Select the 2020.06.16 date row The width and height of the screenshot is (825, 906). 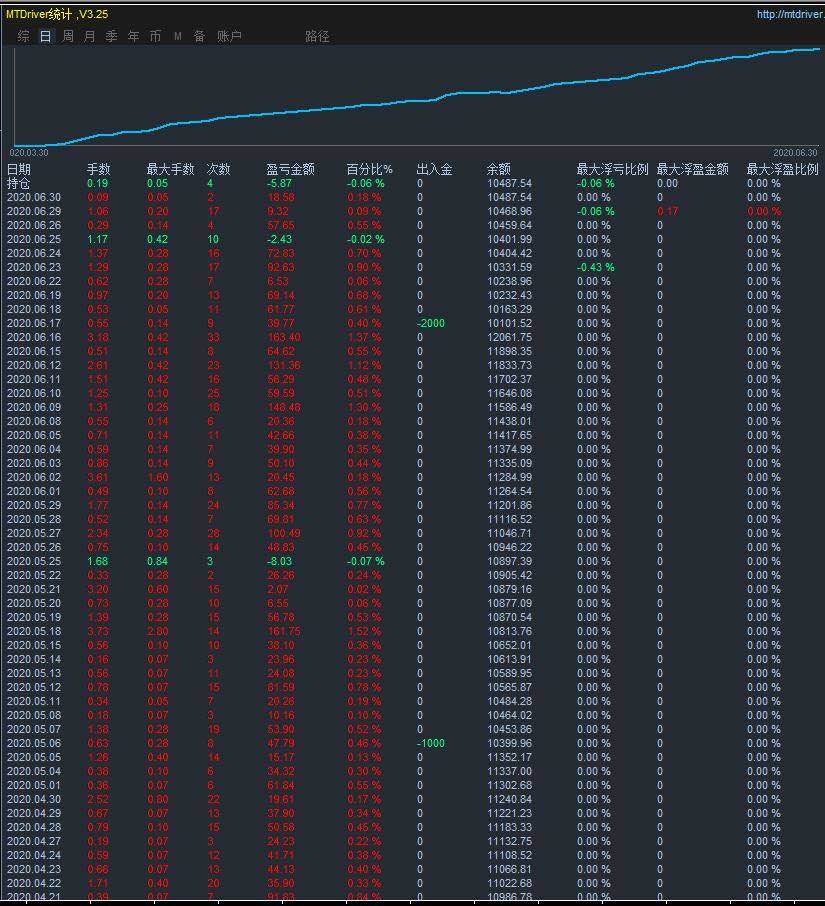pyautogui.click(x=34, y=337)
